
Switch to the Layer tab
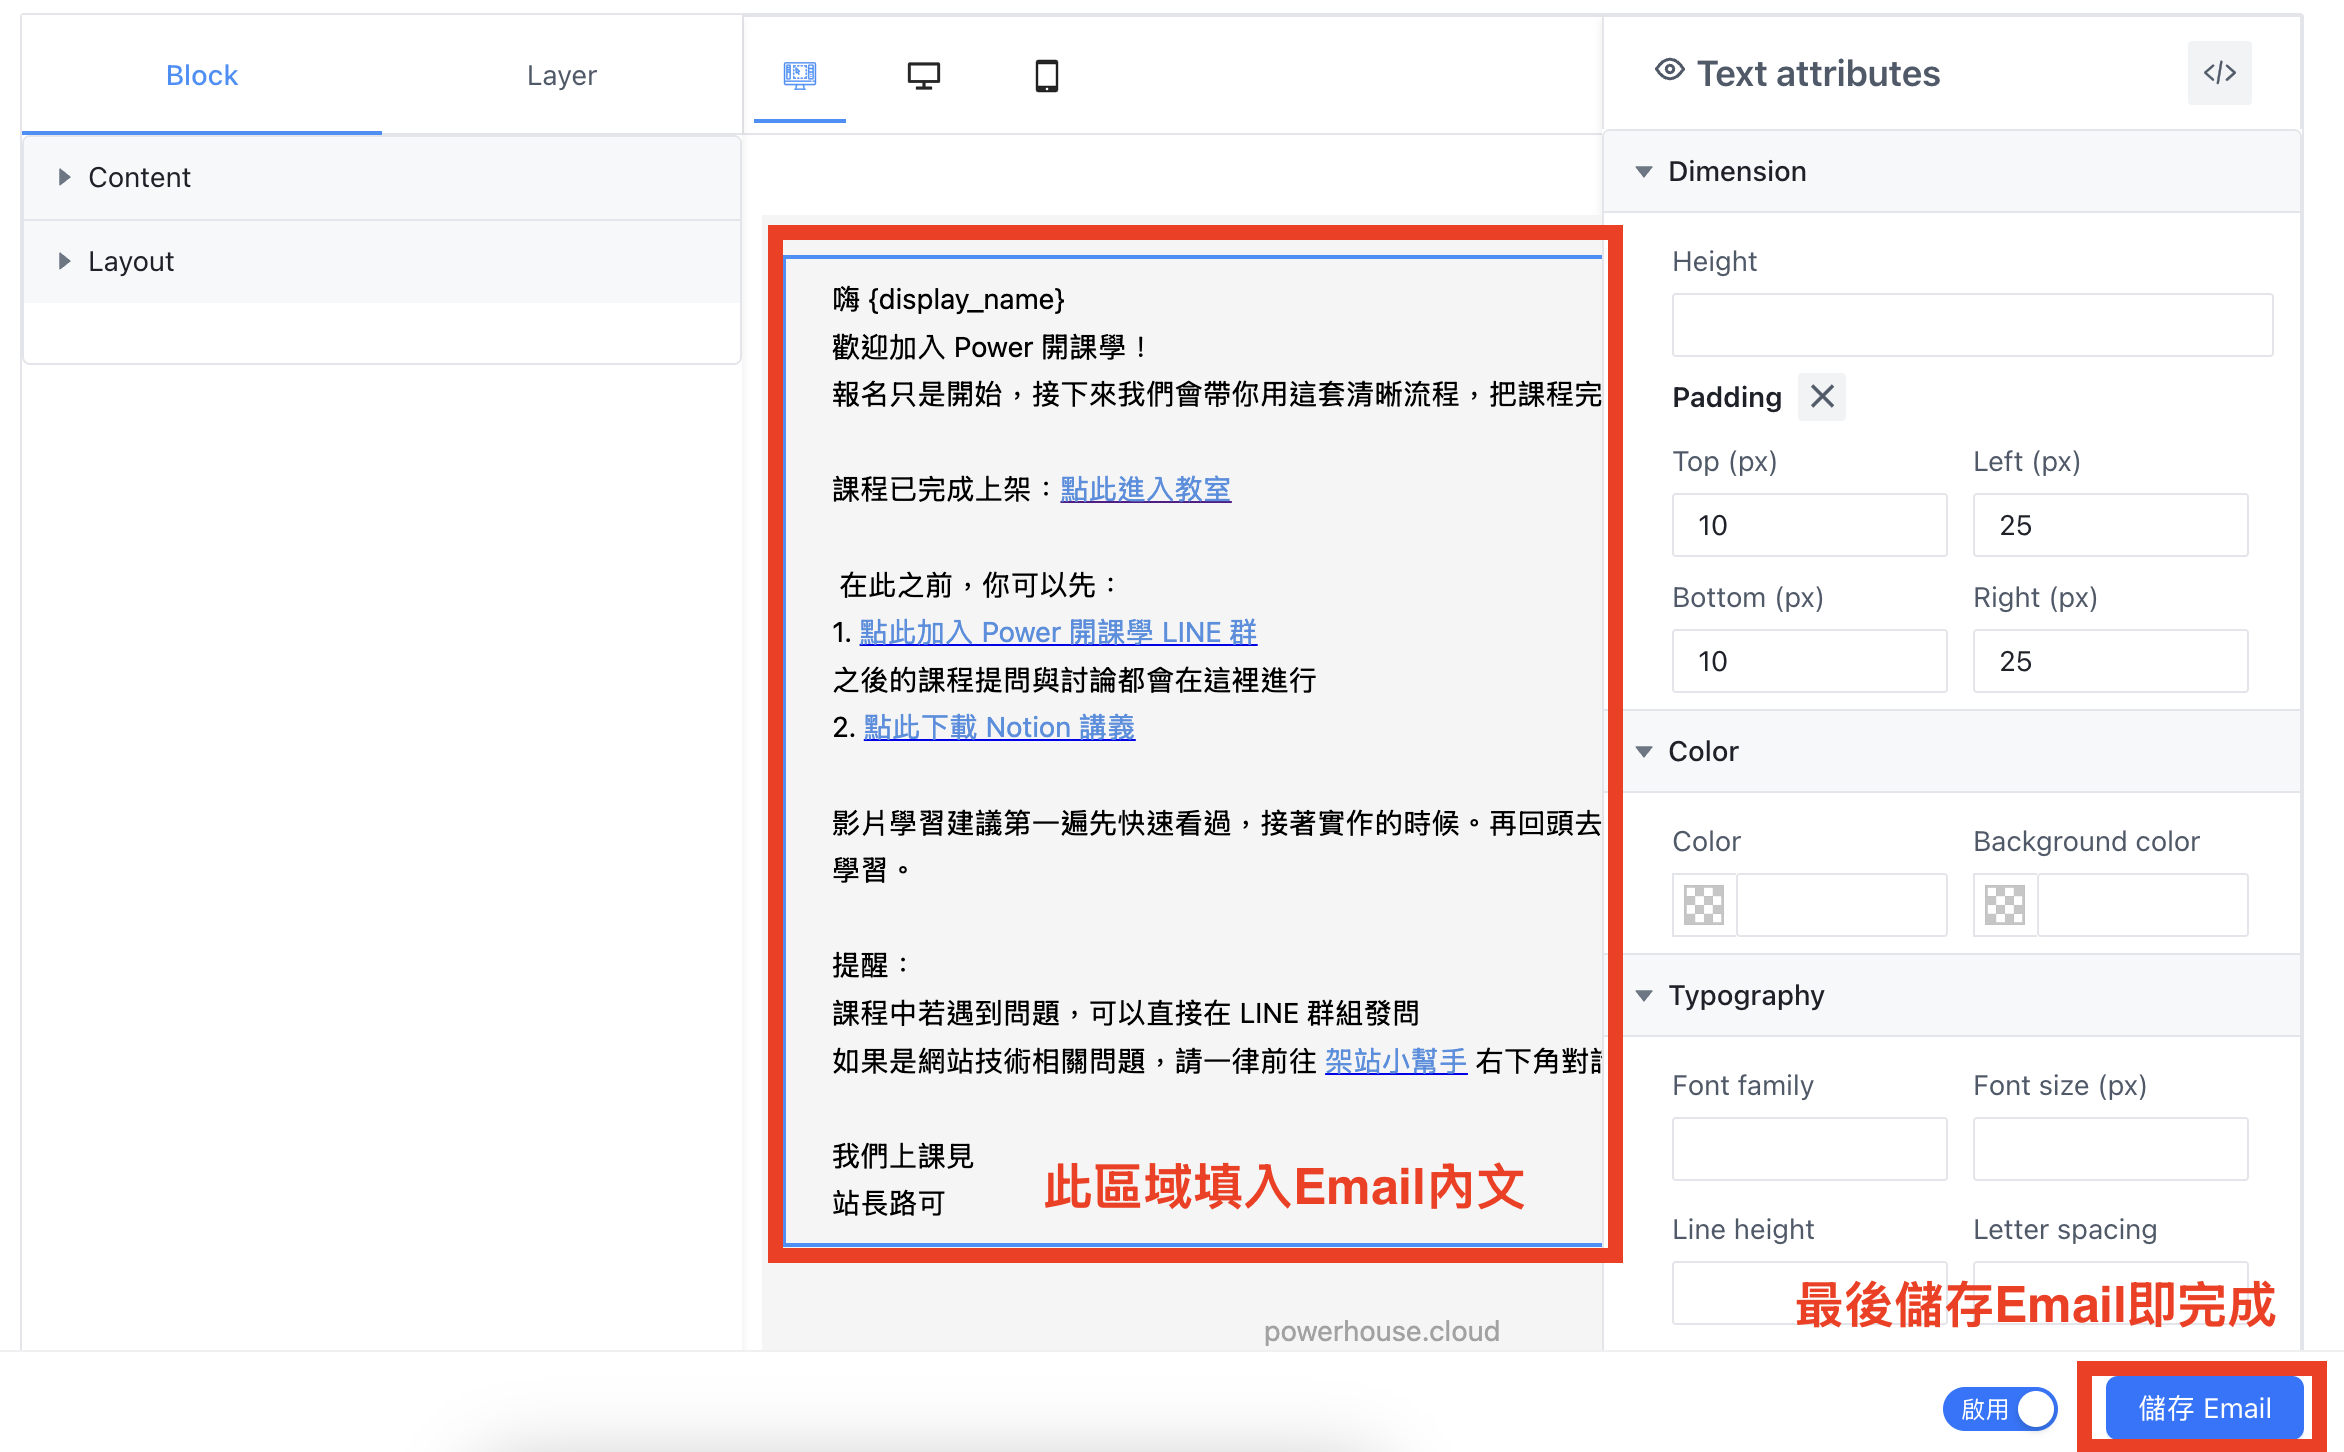[561, 75]
